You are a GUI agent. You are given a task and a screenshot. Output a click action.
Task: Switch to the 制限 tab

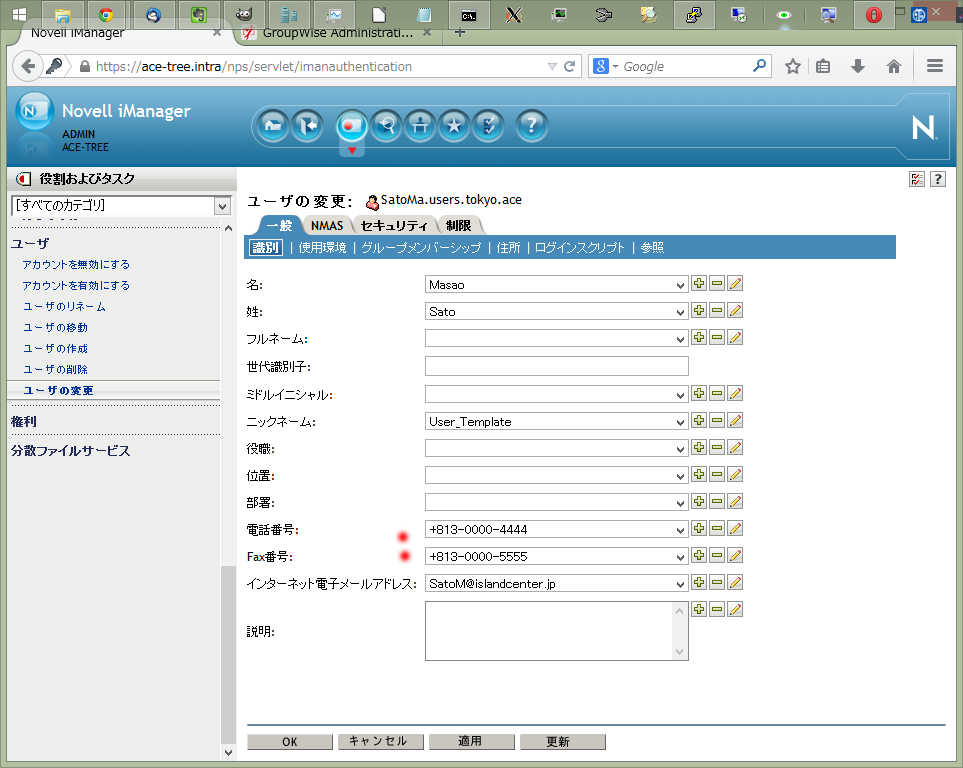pos(459,225)
